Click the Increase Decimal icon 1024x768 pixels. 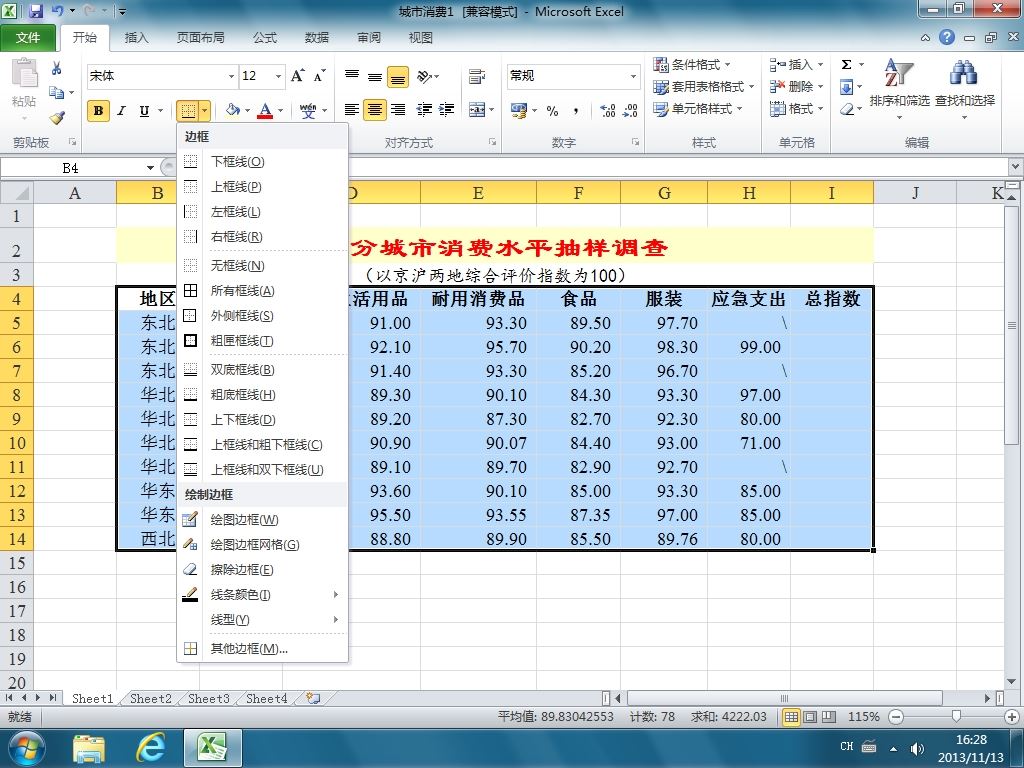tap(607, 111)
